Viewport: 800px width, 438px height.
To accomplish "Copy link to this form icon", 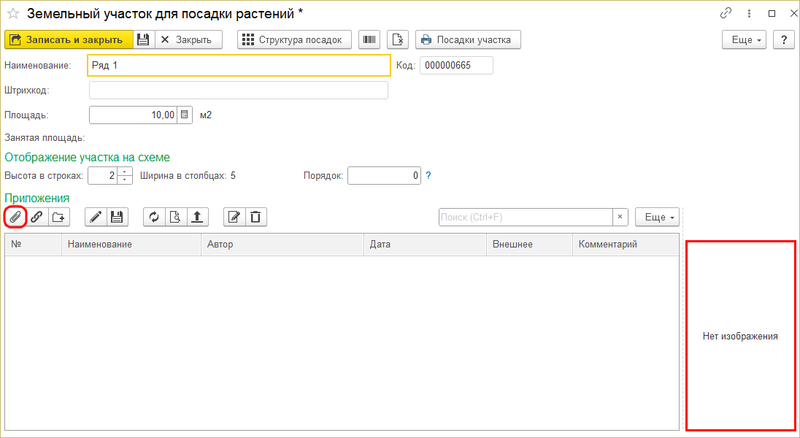I will tap(726, 13).
